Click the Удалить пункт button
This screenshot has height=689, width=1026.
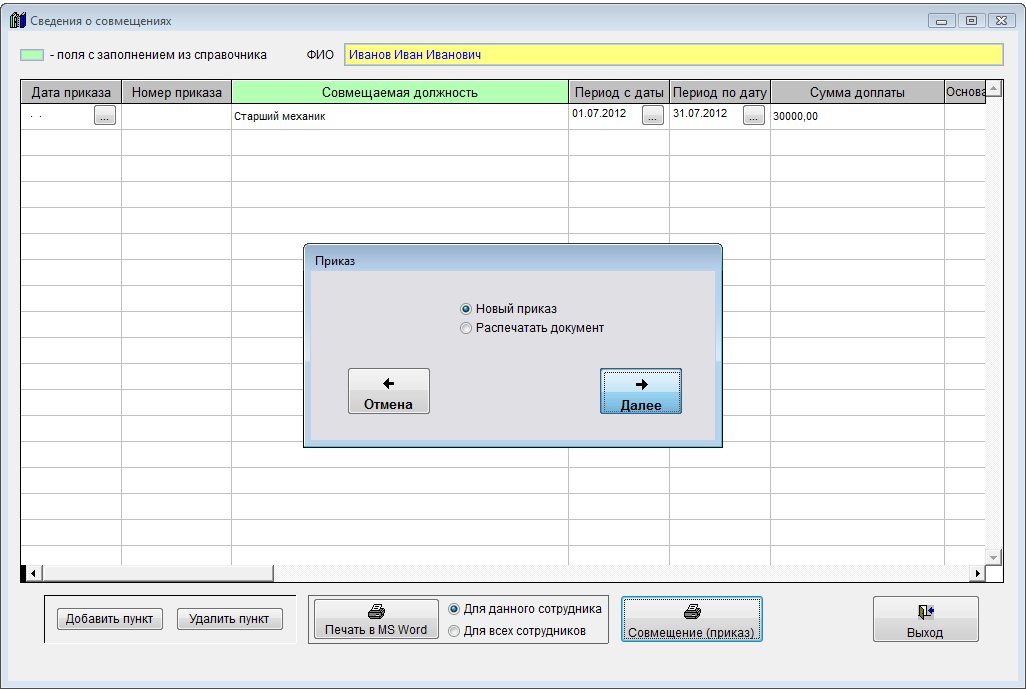pos(230,619)
